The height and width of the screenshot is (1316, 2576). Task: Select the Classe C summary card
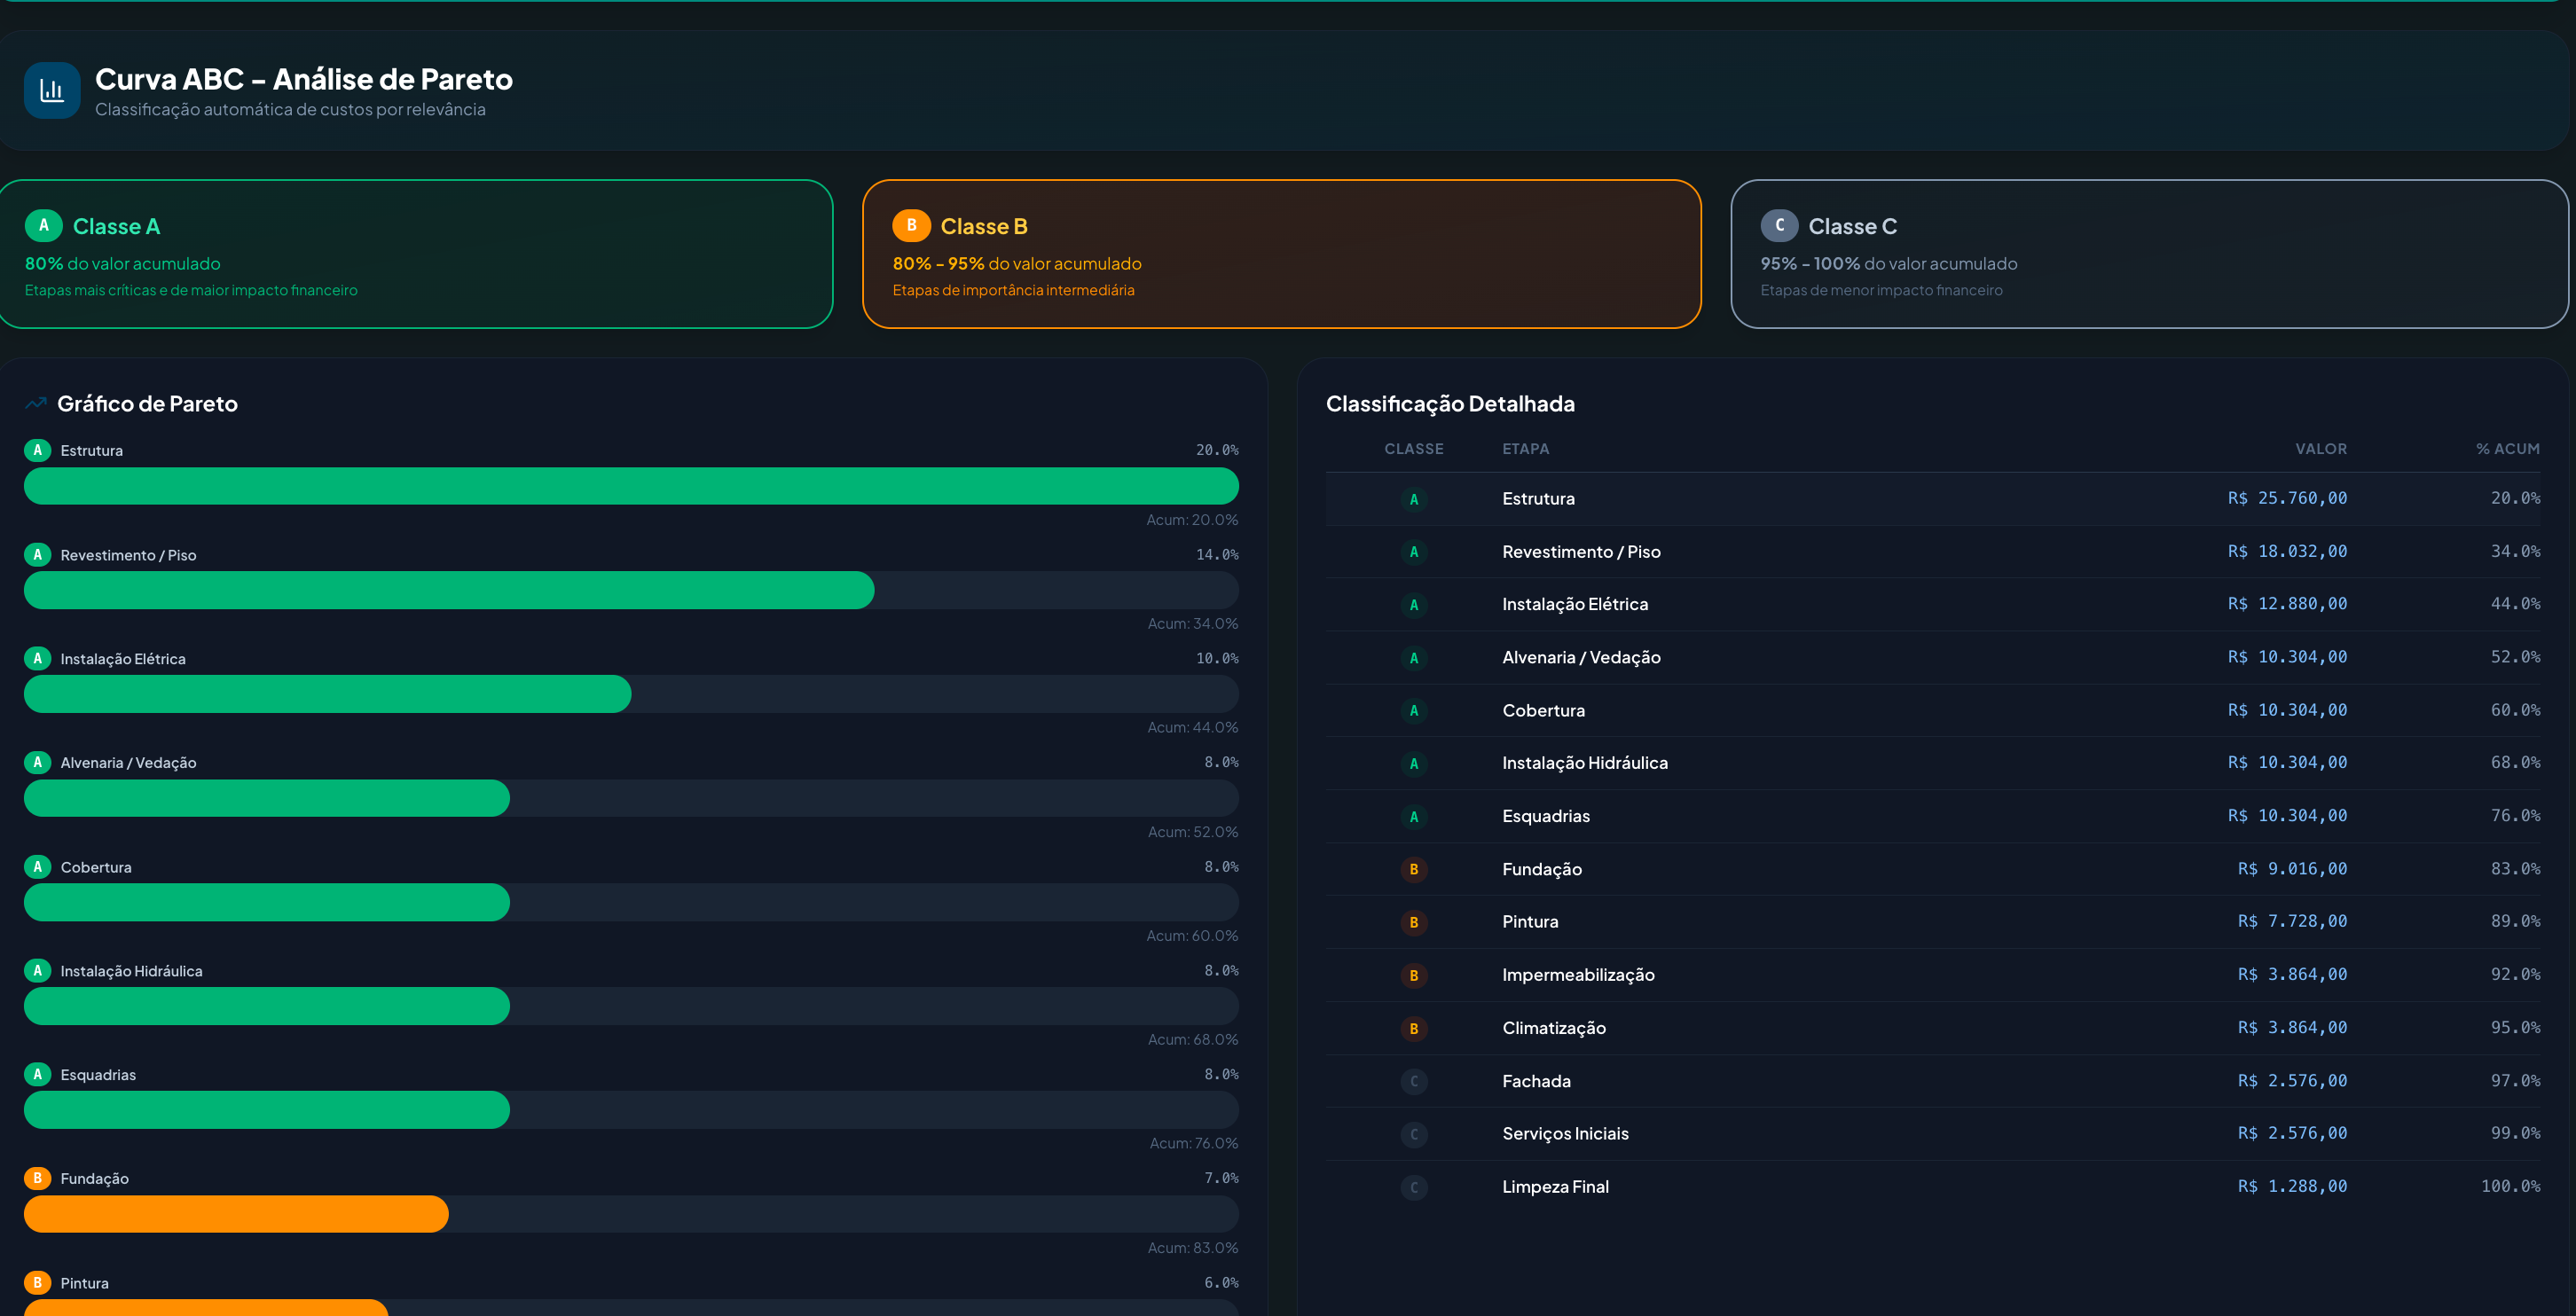(x=2149, y=255)
